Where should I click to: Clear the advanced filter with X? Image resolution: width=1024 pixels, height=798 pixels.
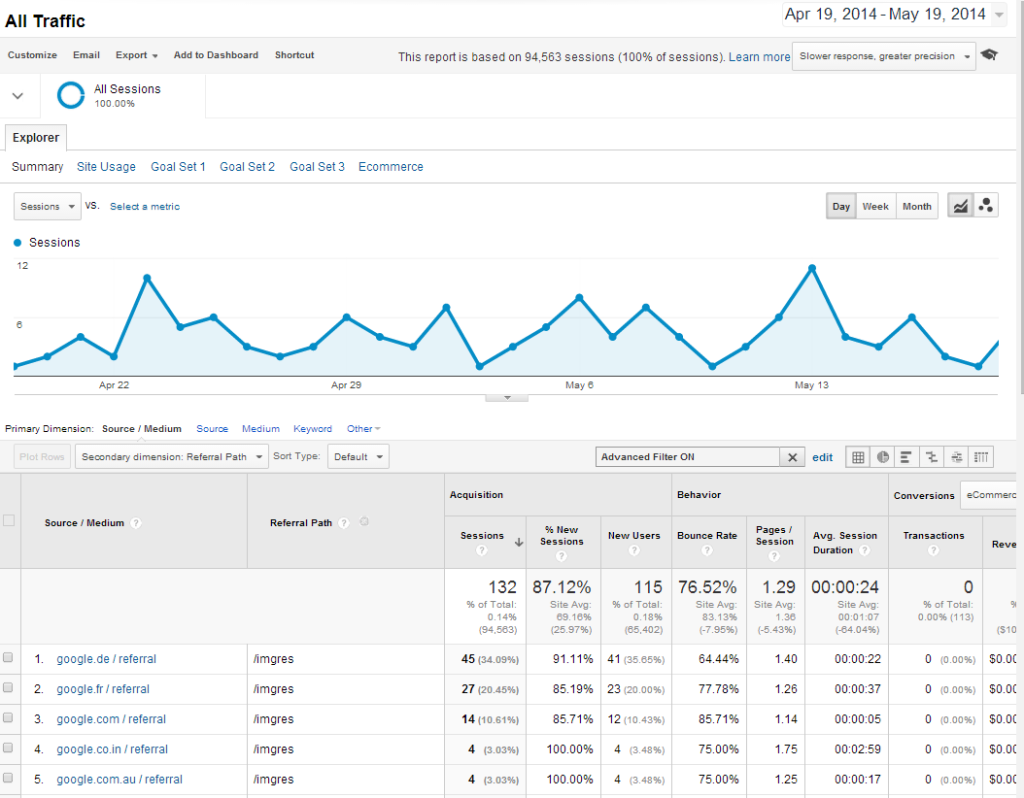(792, 457)
